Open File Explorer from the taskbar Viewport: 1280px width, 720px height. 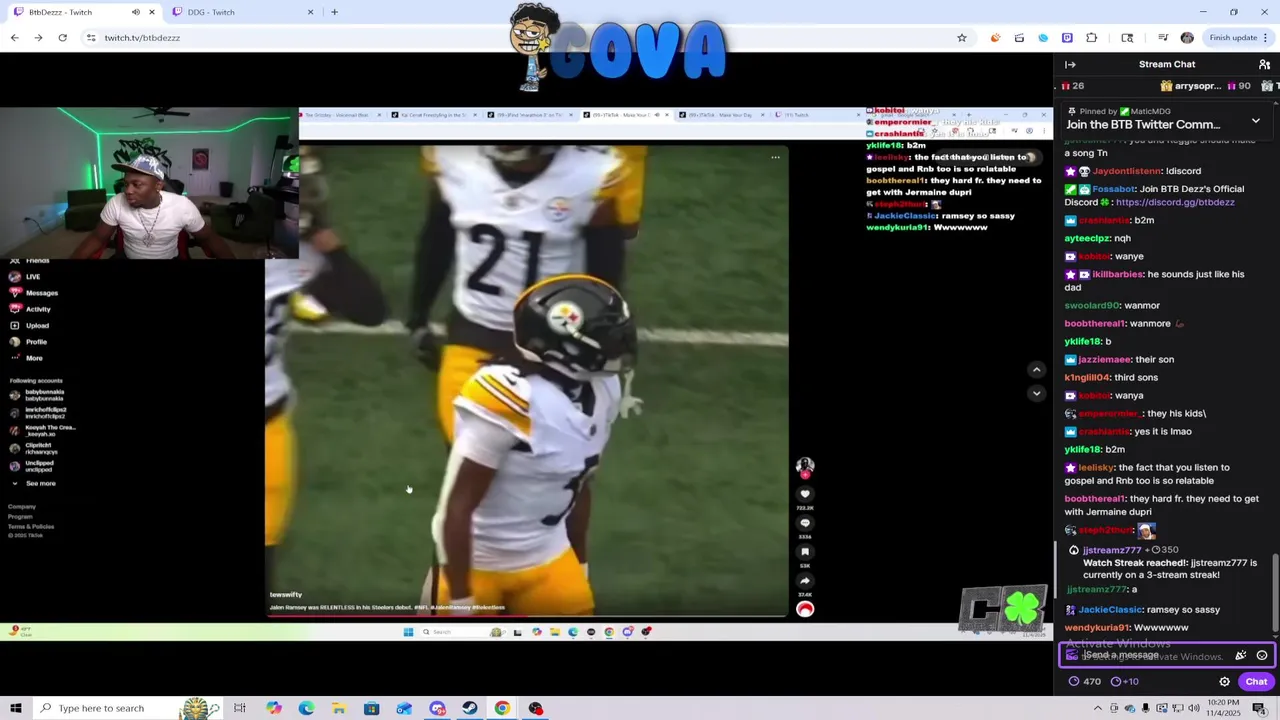[x=339, y=708]
